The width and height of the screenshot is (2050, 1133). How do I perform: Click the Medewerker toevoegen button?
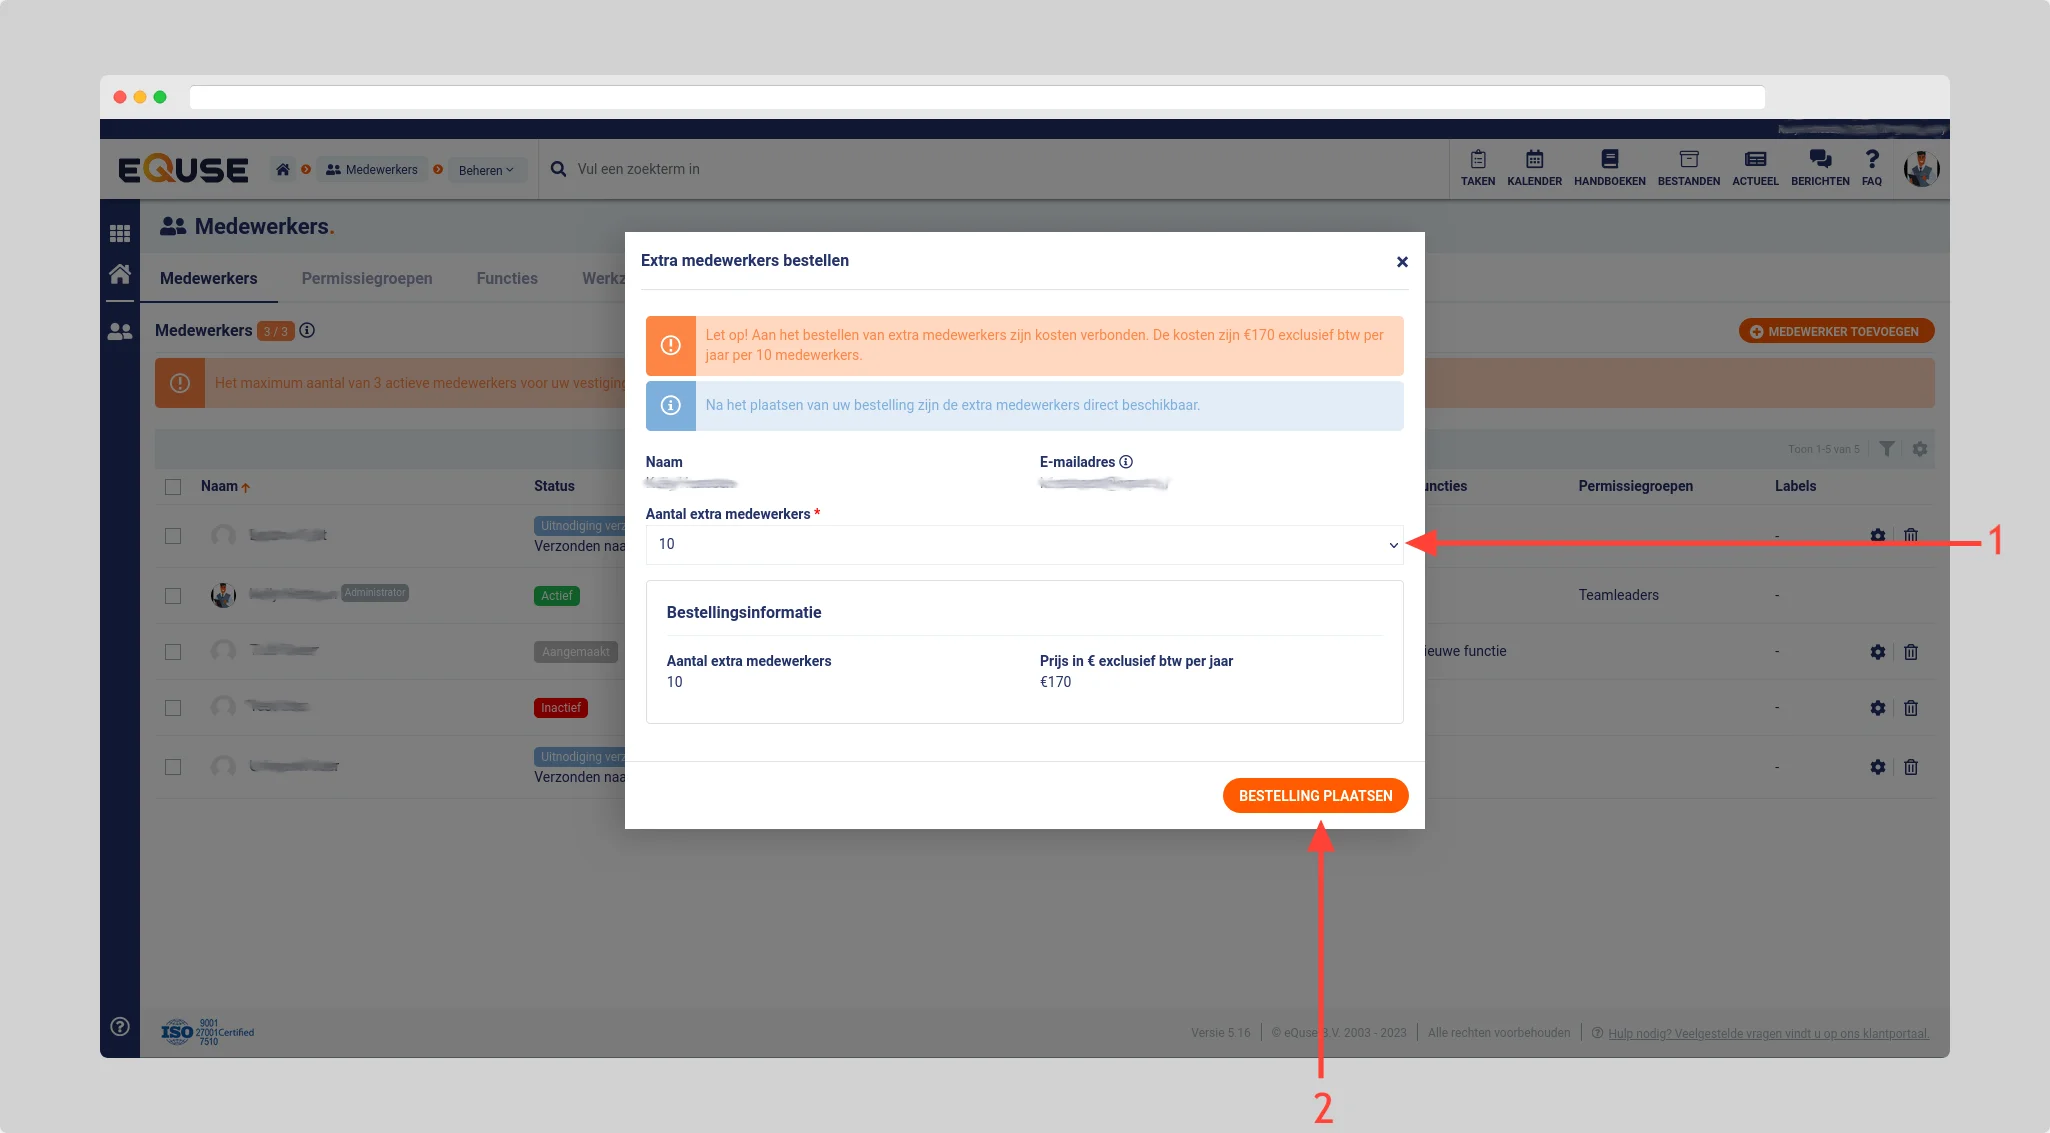pyautogui.click(x=1836, y=332)
